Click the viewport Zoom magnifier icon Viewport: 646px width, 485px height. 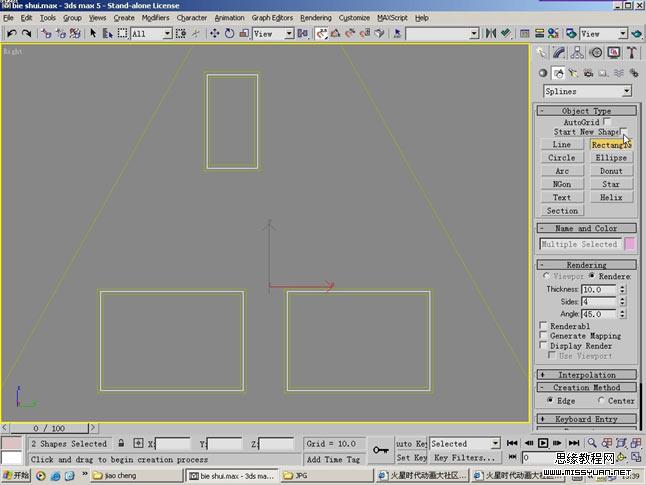[592, 443]
